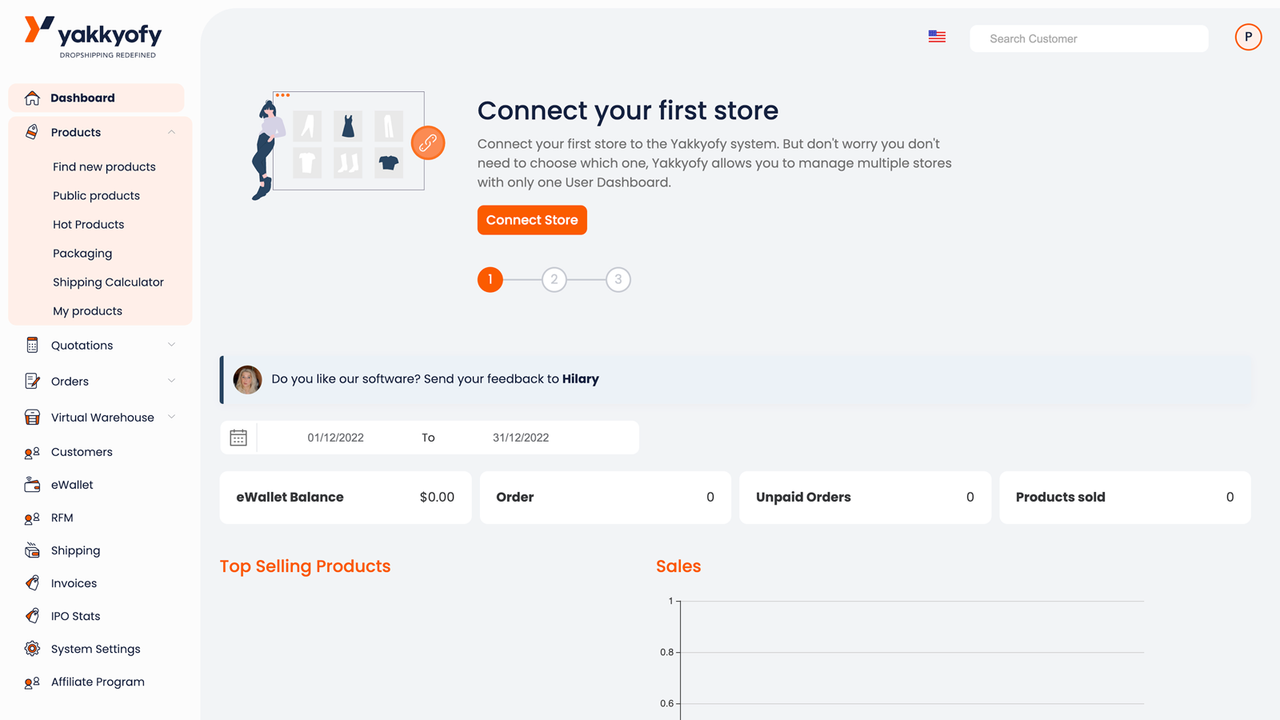The height and width of the screenshot is (720, 1280).
Task: Open Public products
Action: (96, 196)
